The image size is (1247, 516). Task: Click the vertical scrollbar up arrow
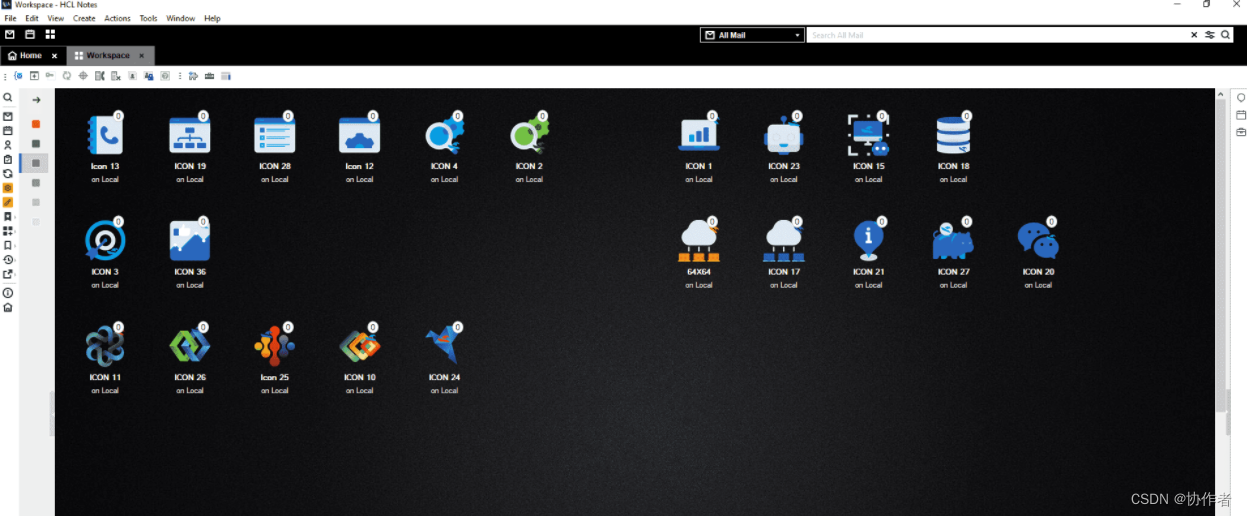1221,94
